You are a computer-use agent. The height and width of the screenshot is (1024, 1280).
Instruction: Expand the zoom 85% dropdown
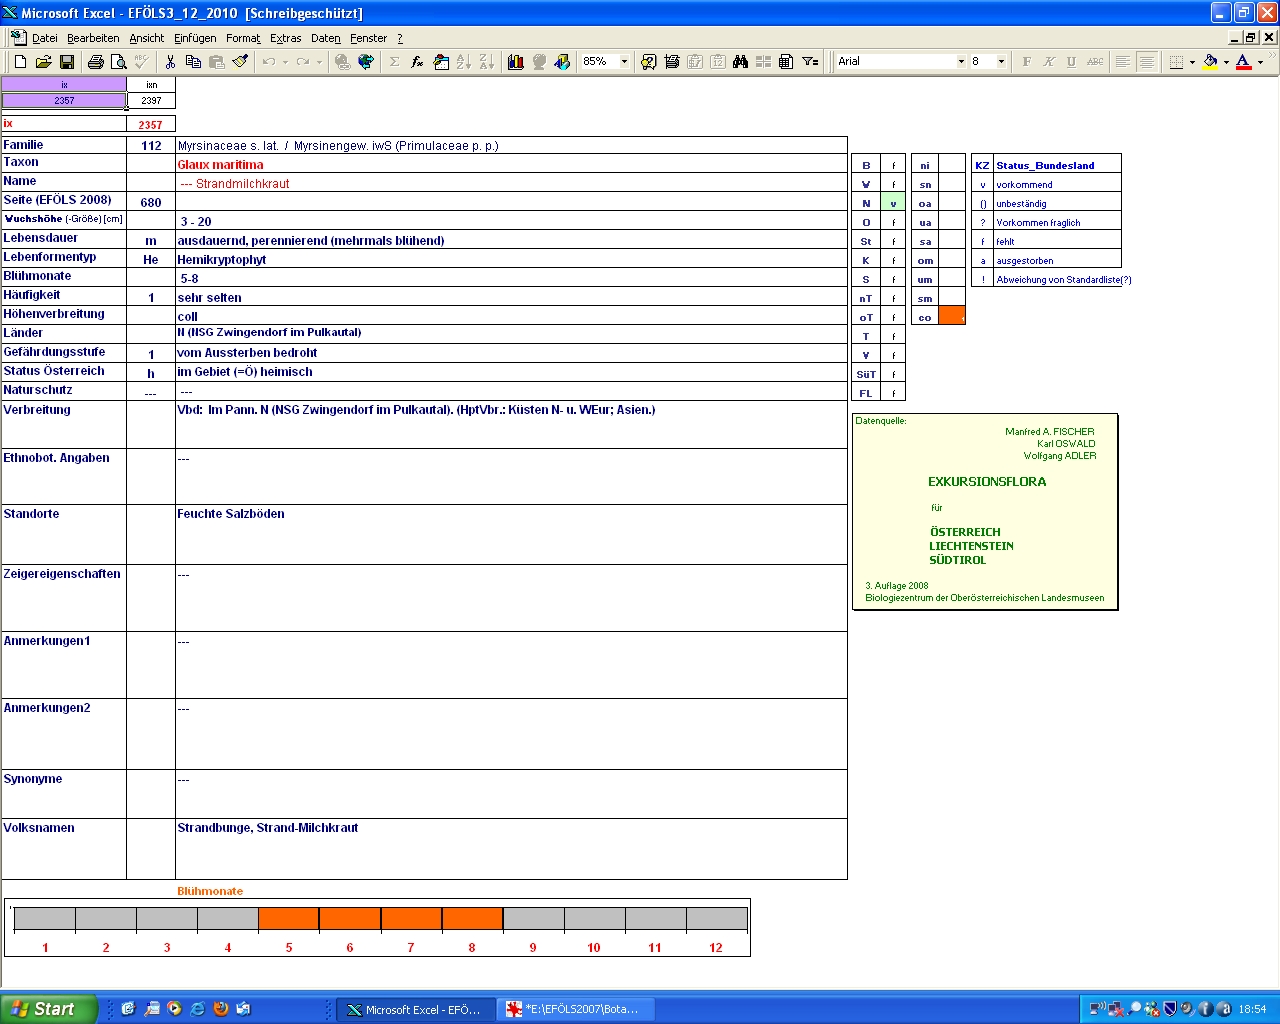pyautogui.click(x=624, y=62)
